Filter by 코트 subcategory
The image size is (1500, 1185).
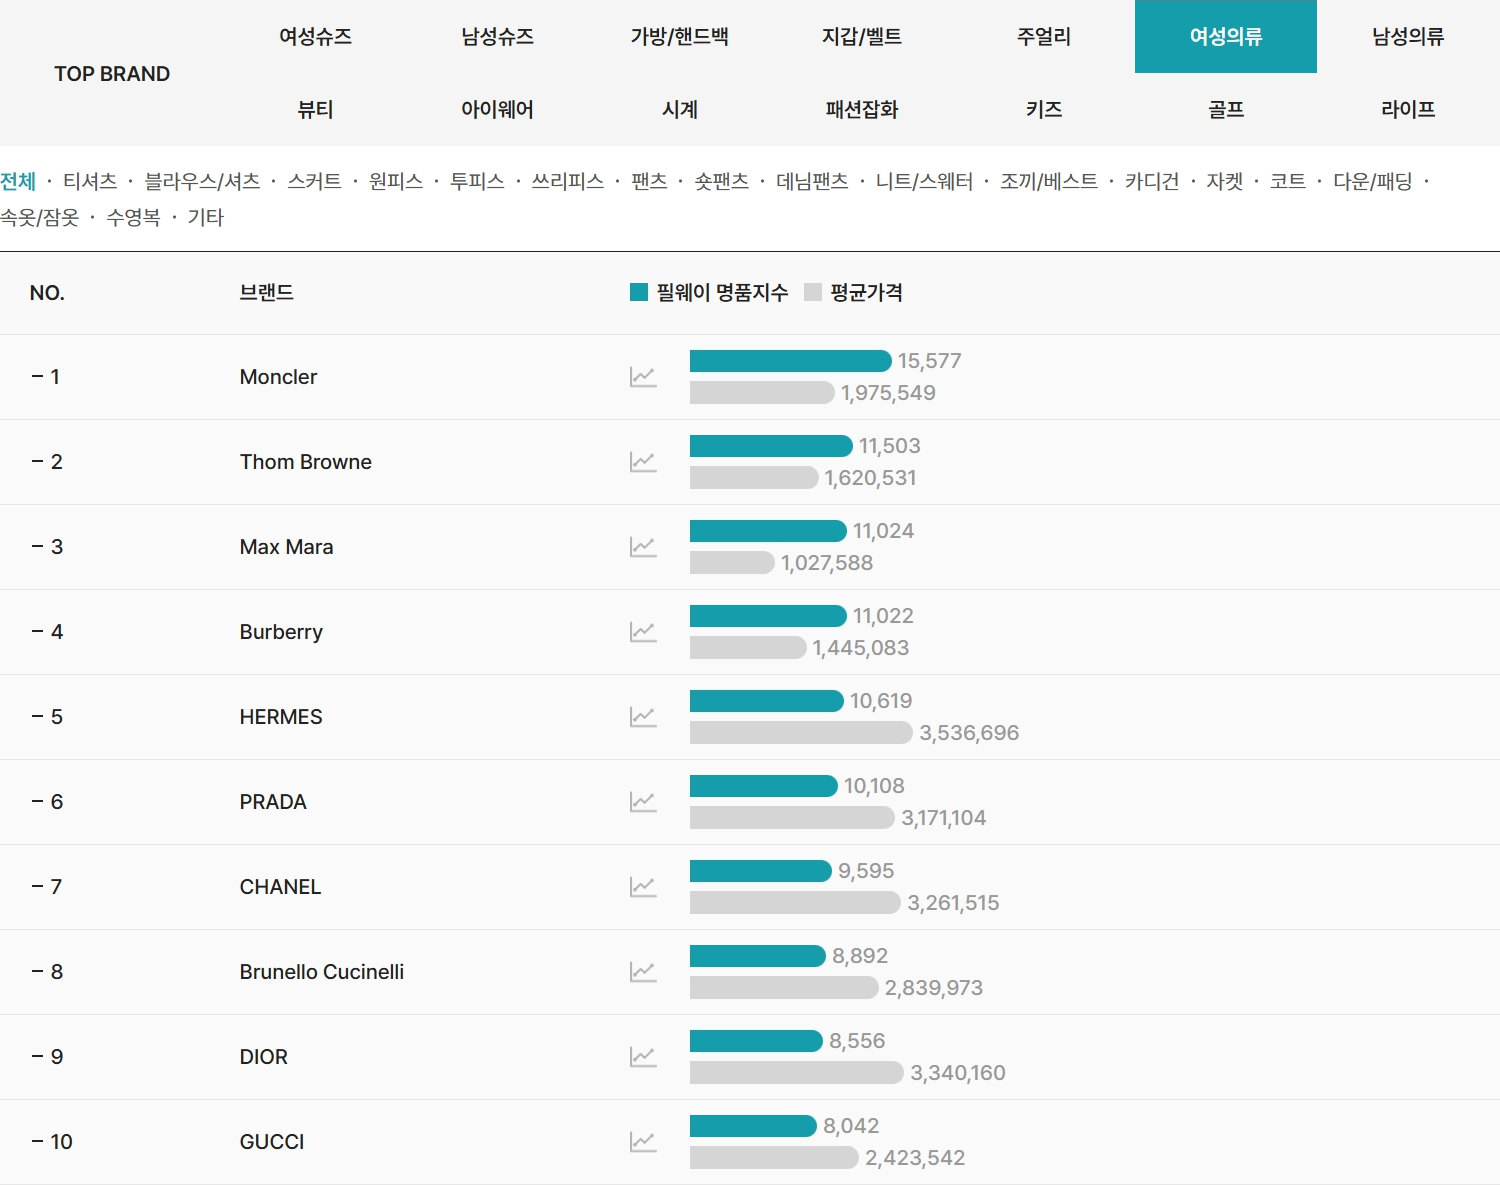[1288, 181]
